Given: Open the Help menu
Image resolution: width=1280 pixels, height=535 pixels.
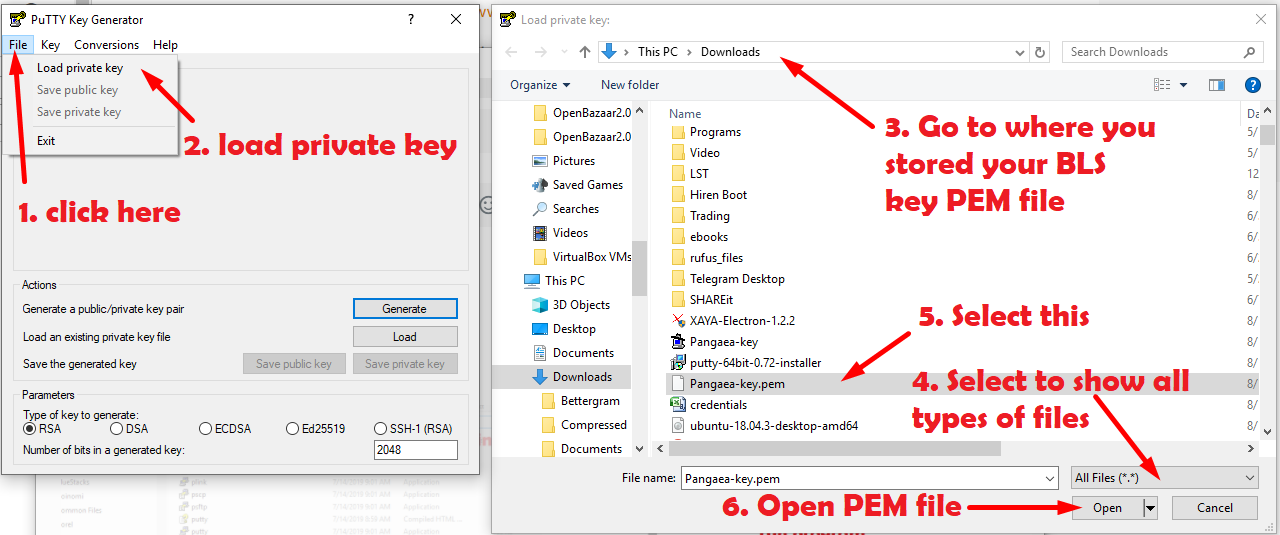Looking at the screenshot, I should click(166, 45).
